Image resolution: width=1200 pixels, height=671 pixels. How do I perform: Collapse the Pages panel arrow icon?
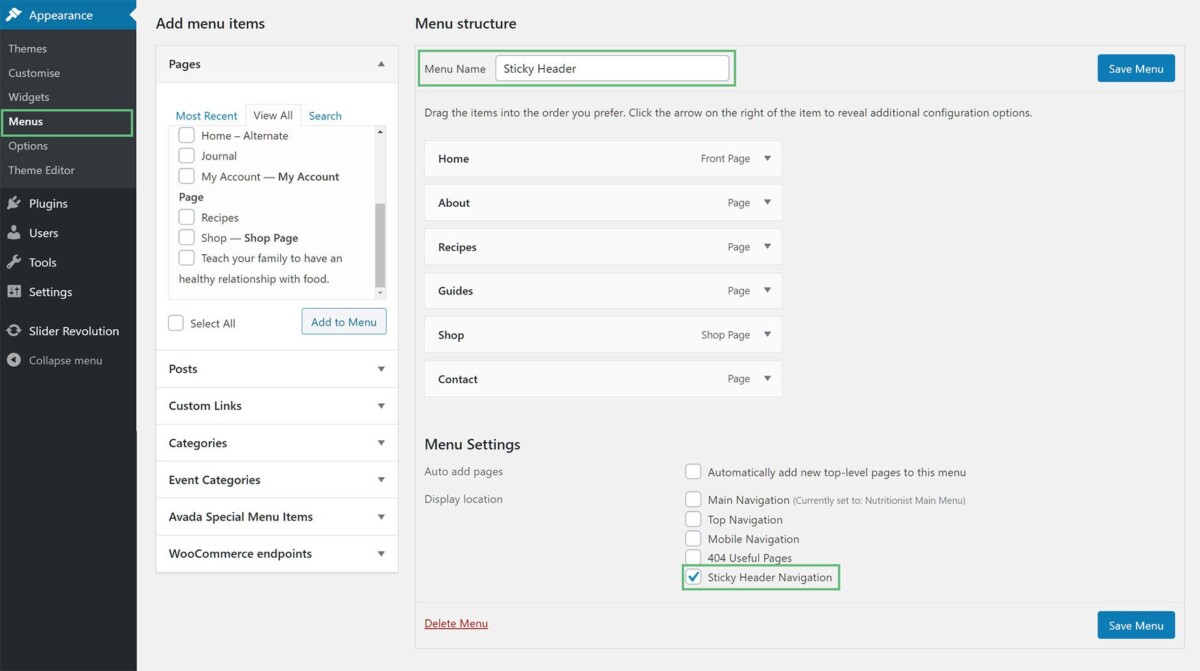coord(381,64)
